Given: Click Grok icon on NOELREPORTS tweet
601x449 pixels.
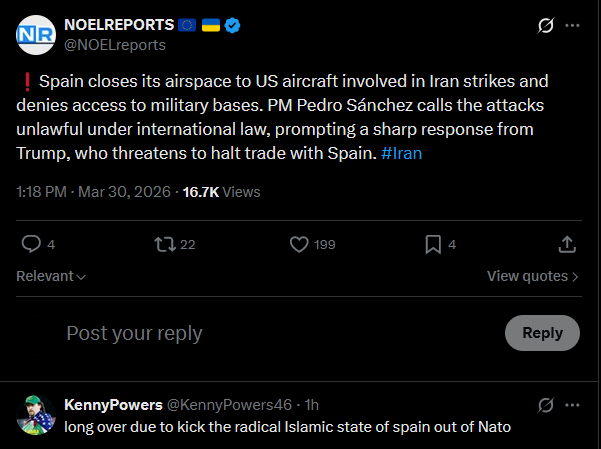Looking at the screenshot, I should [546, 26].
